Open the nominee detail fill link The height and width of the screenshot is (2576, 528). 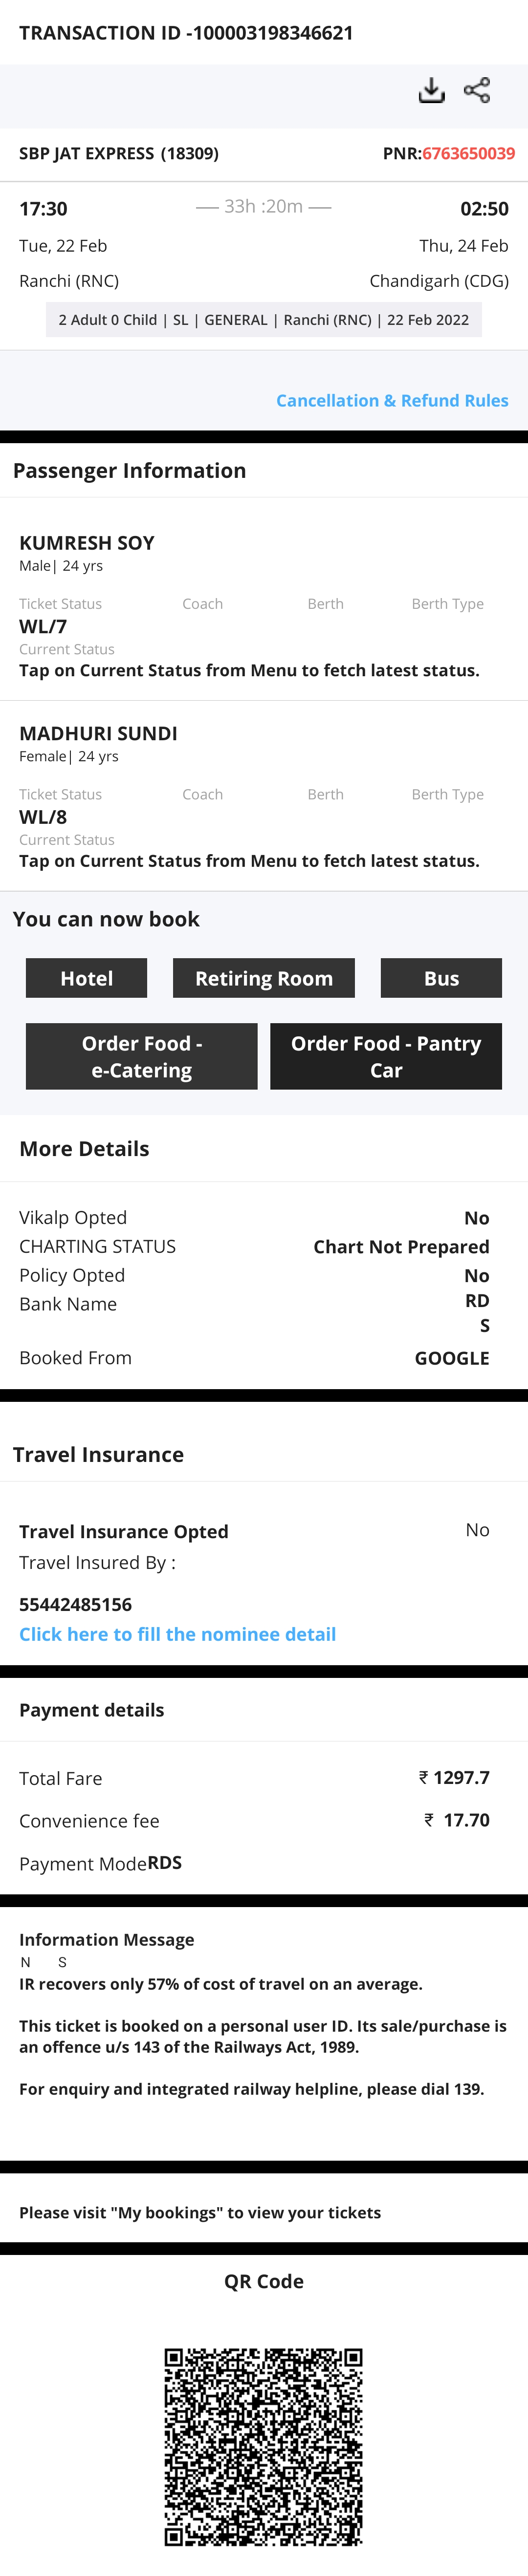pyautogui.click(x=177, y=1634)
